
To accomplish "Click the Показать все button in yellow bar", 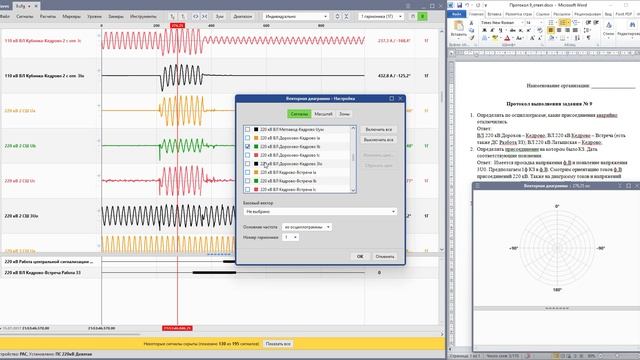I will 278,344.
